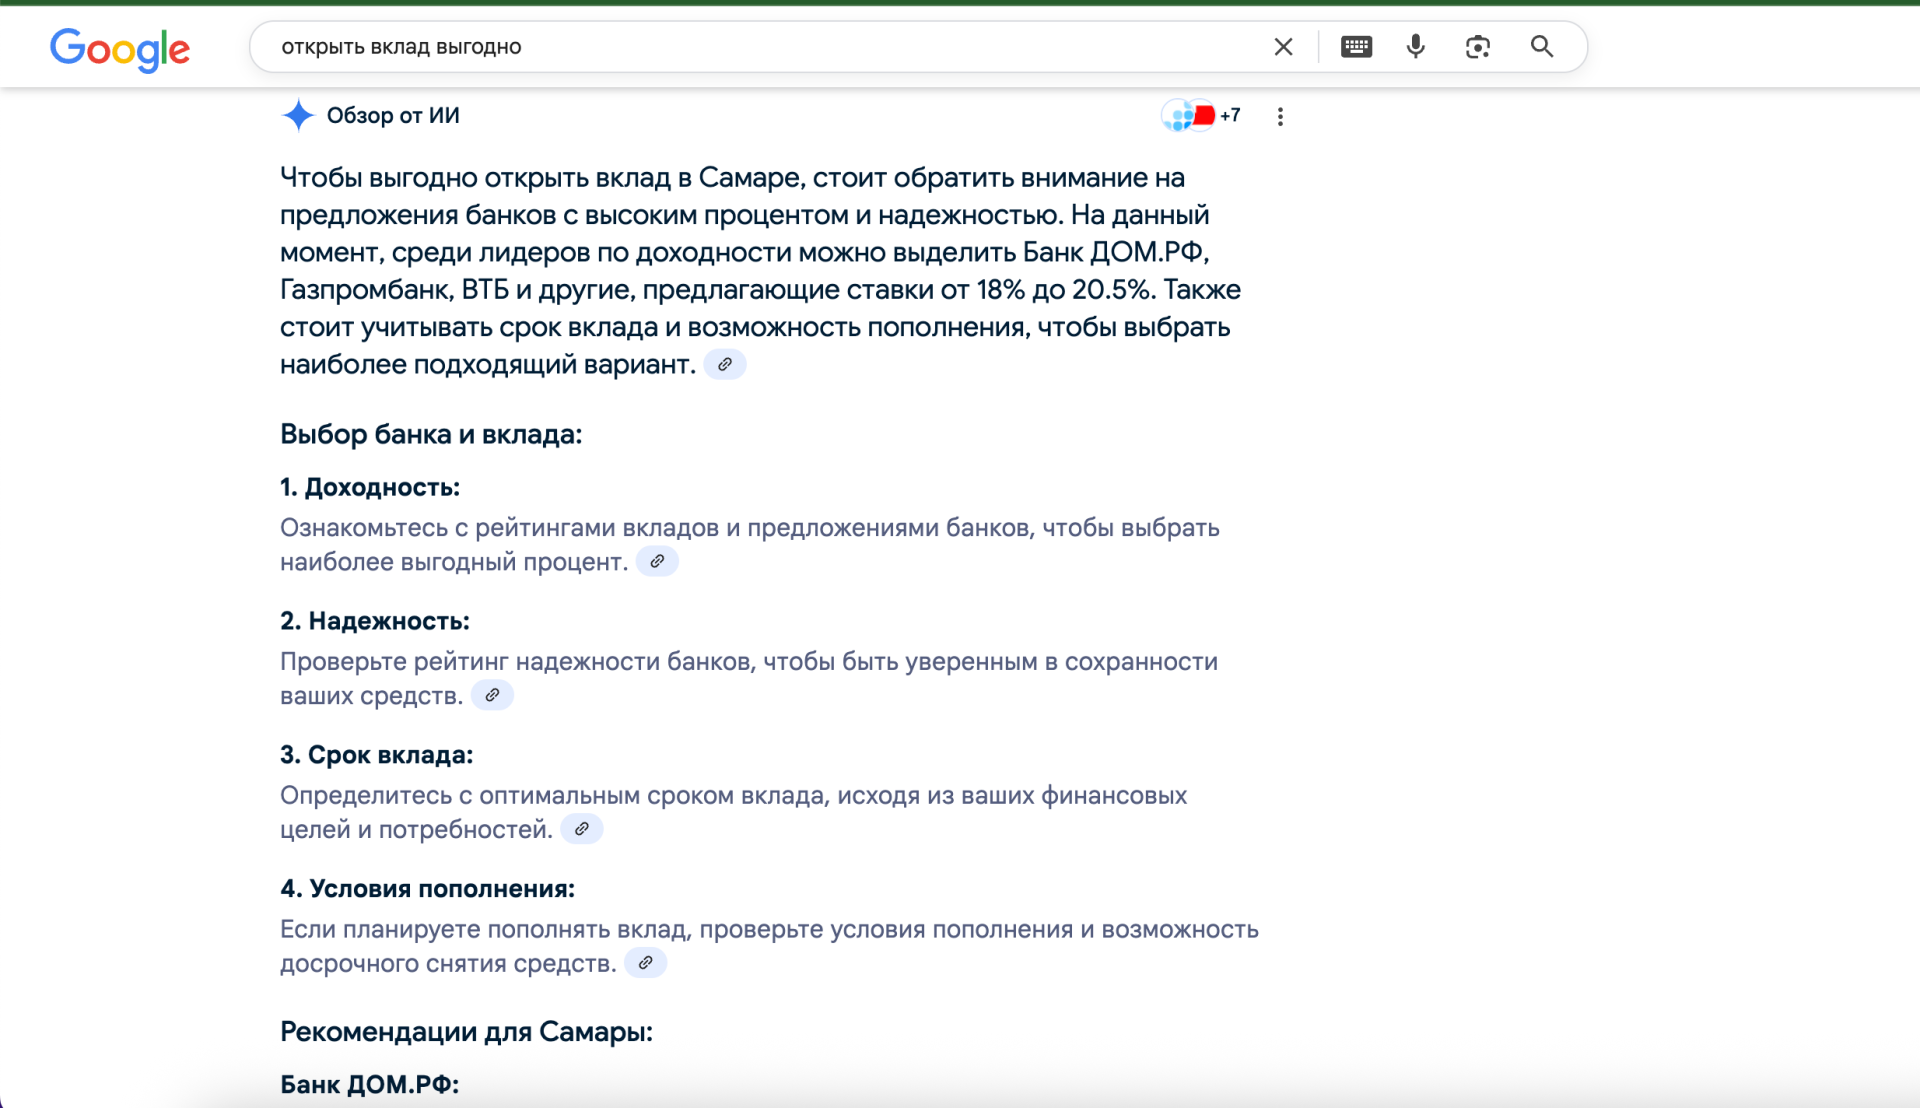The width and height of the screenshot is (1920, 1108).
Task: Open source link after 'наиболее подходящий вариант'
Action: tap(725, 365)
